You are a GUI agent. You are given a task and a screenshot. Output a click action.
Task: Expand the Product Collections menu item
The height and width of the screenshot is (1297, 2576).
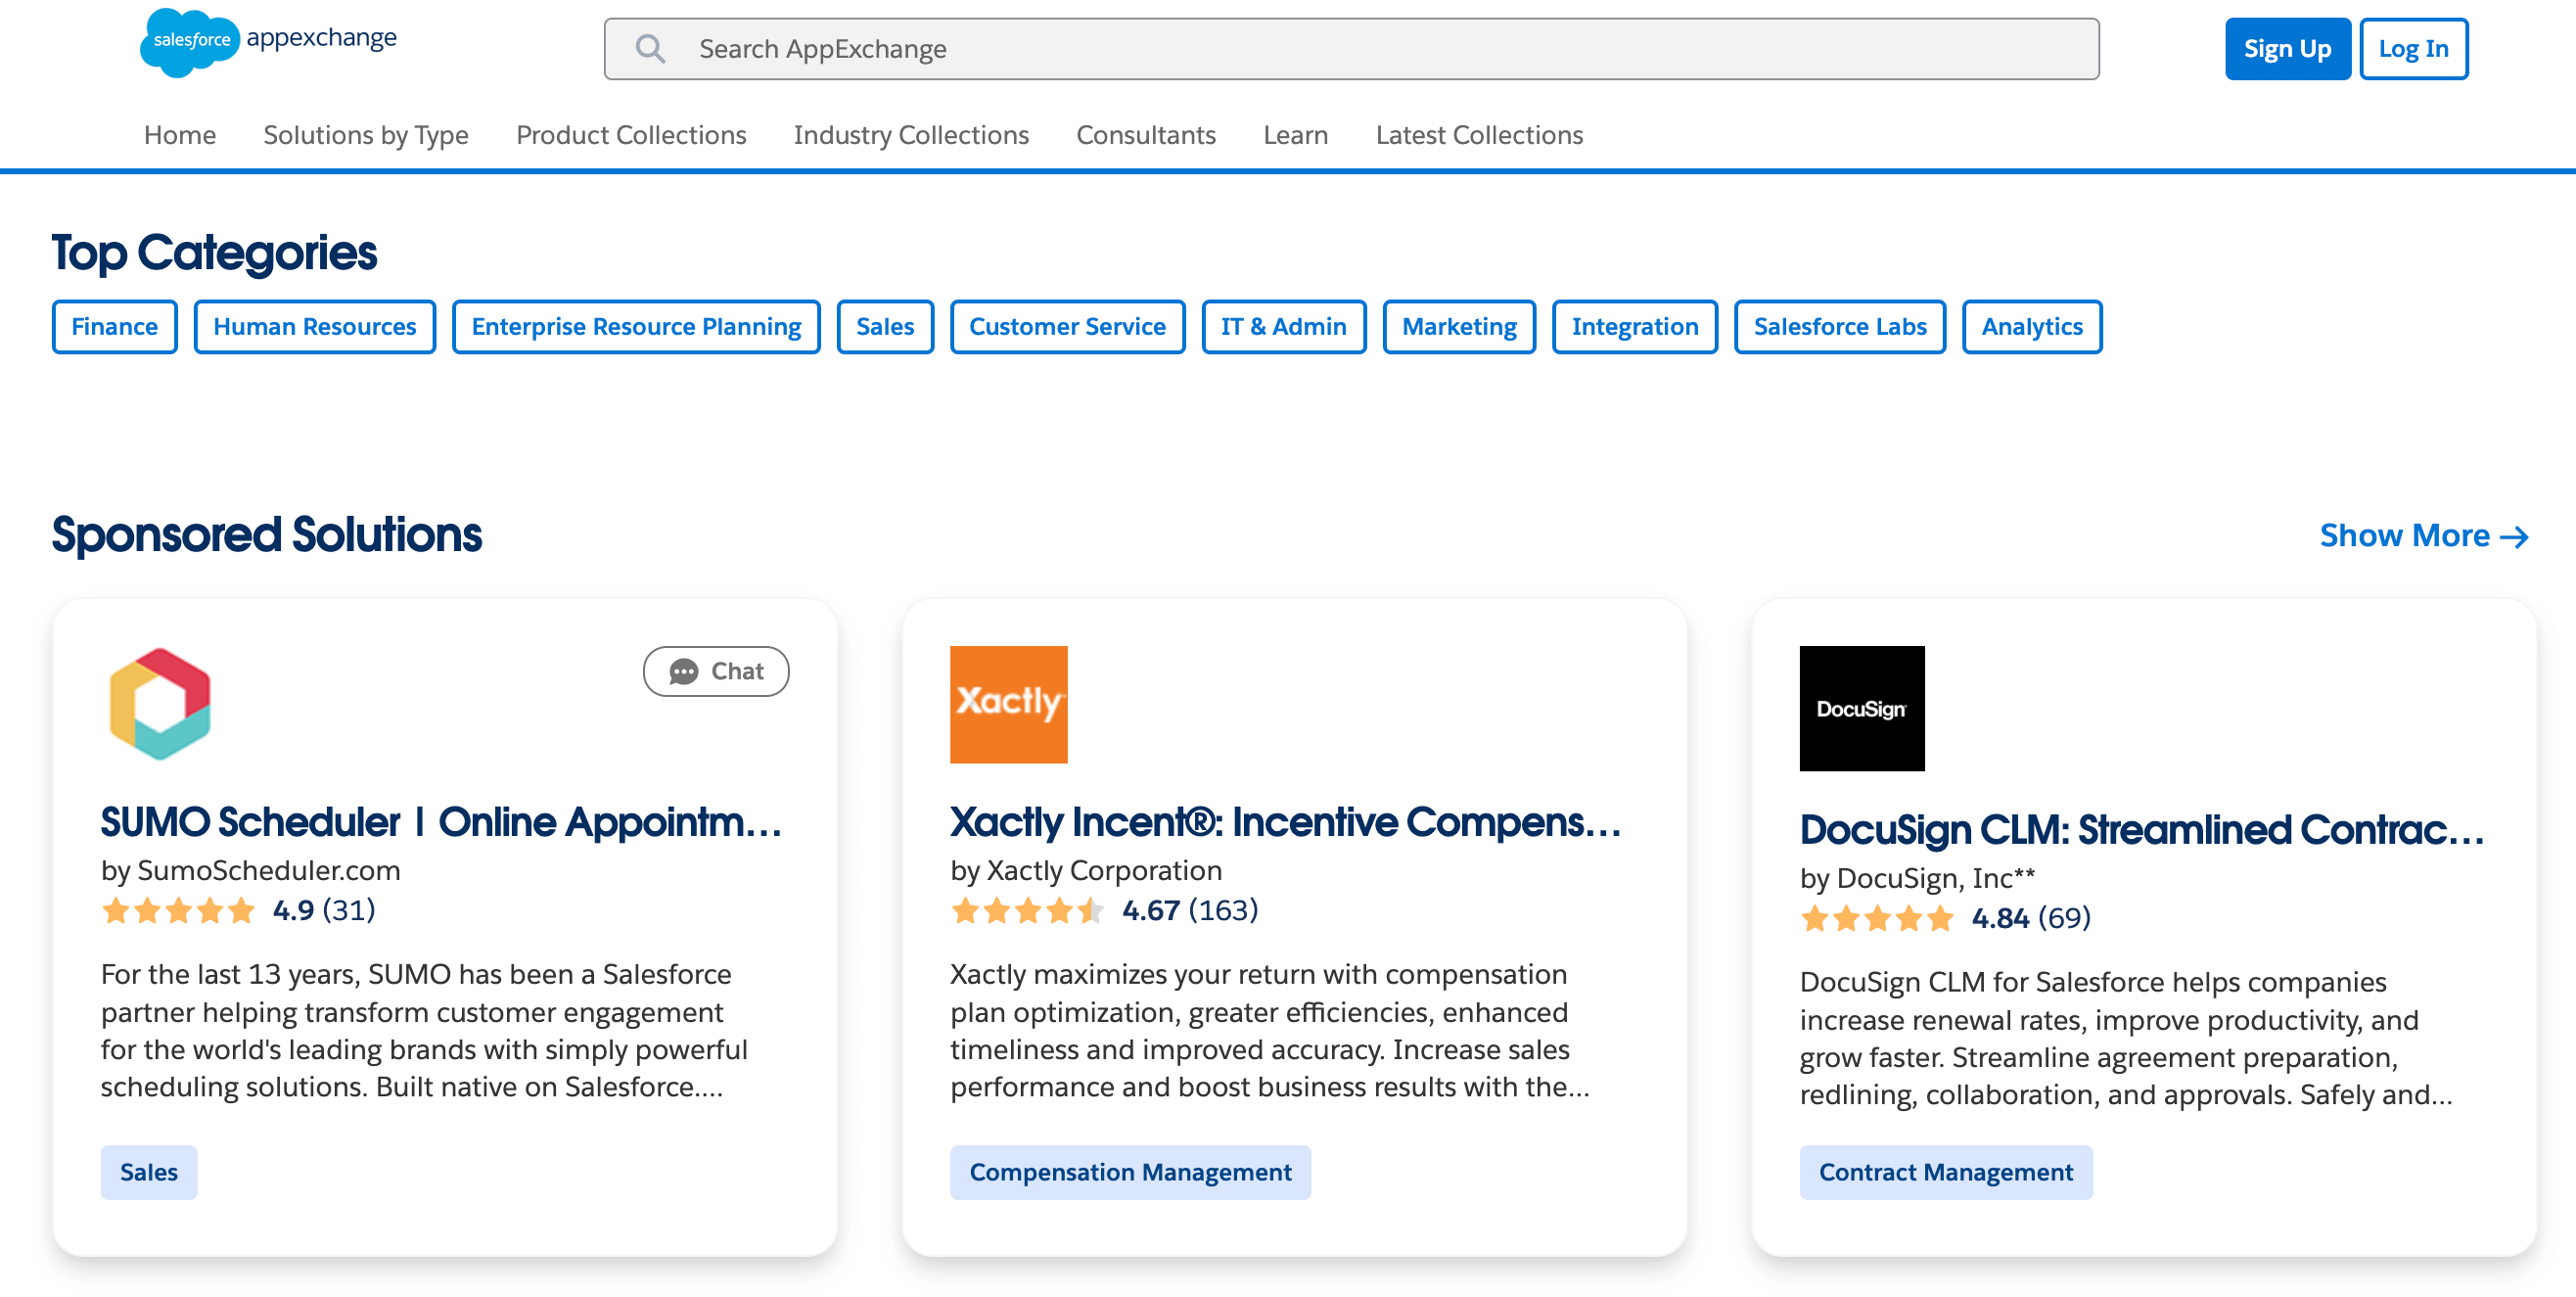(x=630, y=134)
